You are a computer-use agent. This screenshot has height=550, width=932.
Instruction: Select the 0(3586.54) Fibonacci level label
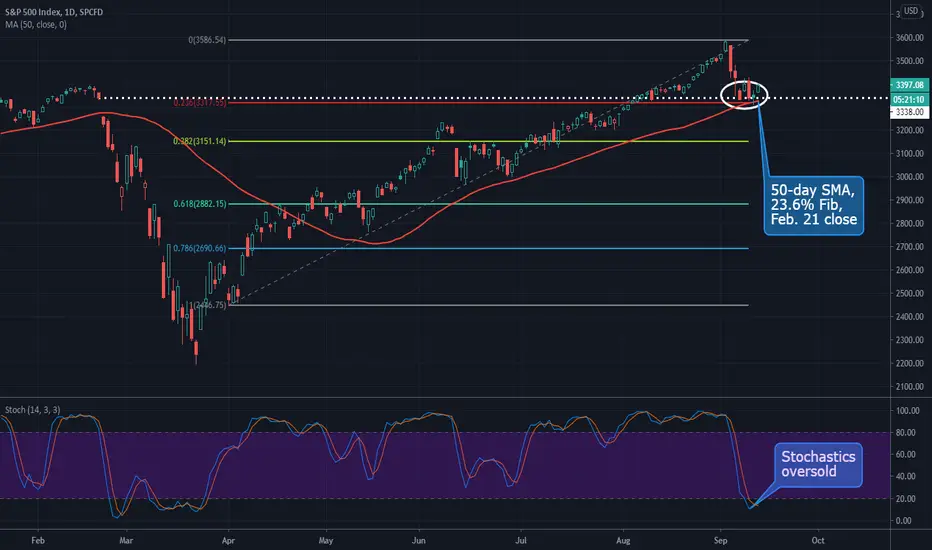point(207,40)
